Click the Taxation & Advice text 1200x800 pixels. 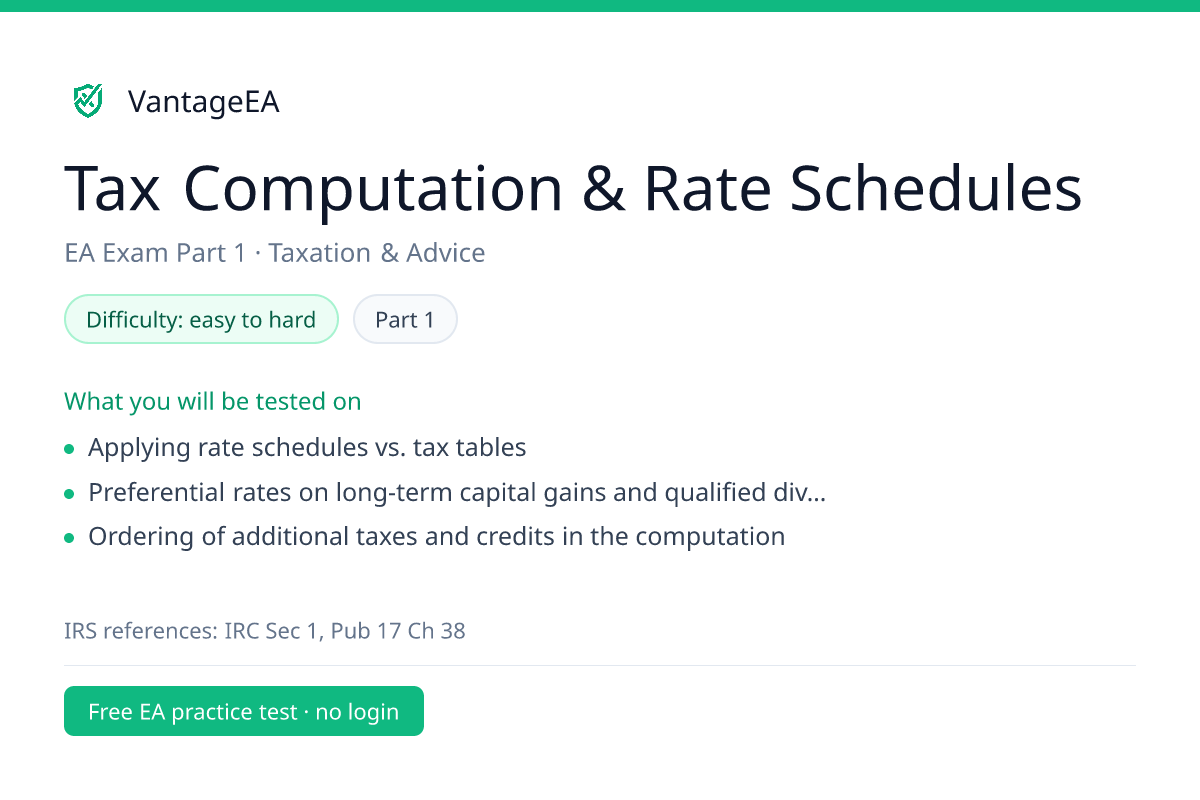377,253
